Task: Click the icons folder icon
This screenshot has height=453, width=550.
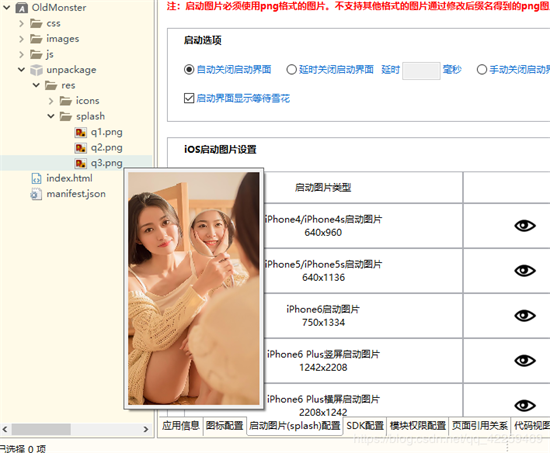Action: (66, 101)
